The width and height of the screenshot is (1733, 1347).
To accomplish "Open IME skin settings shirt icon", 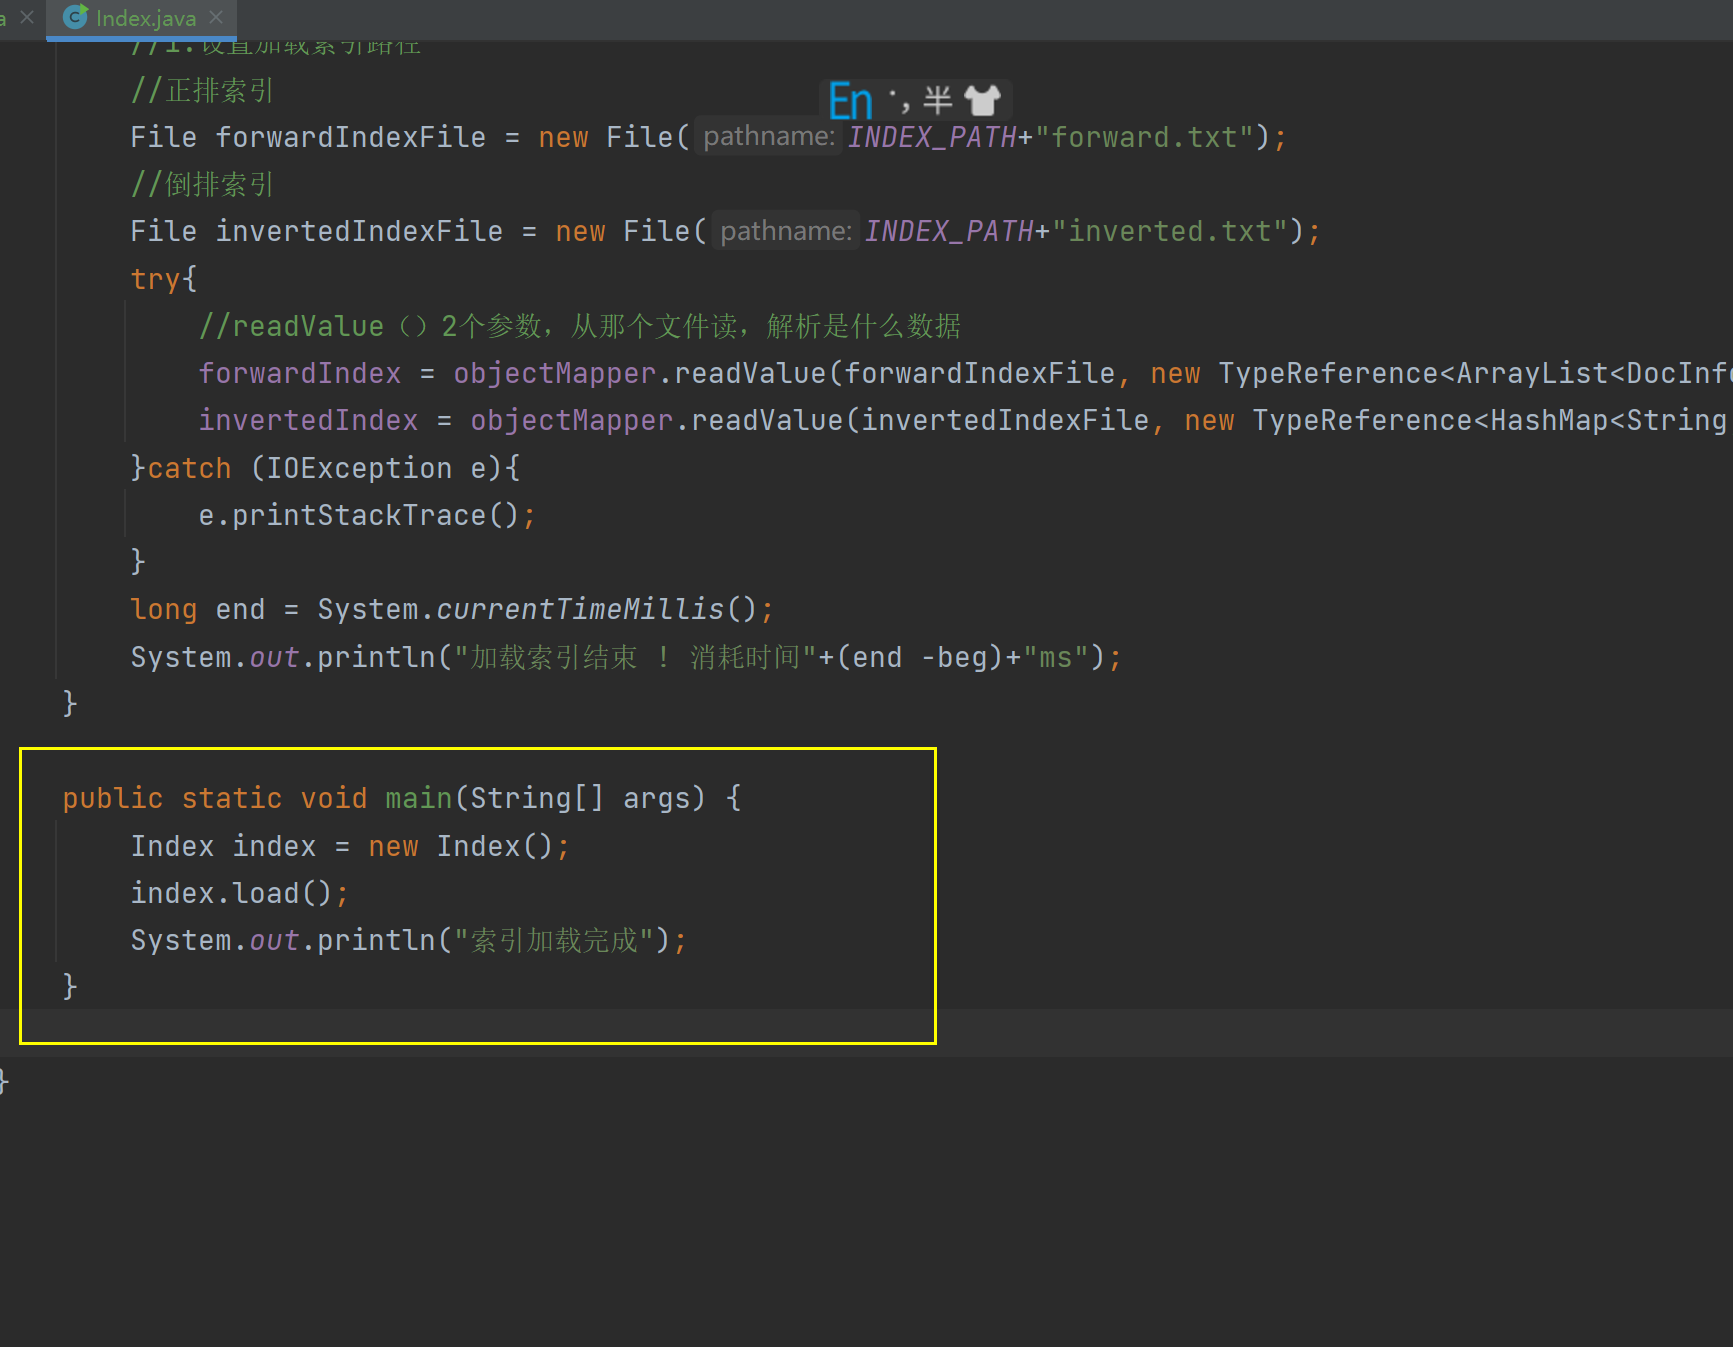I will point(982,101).
